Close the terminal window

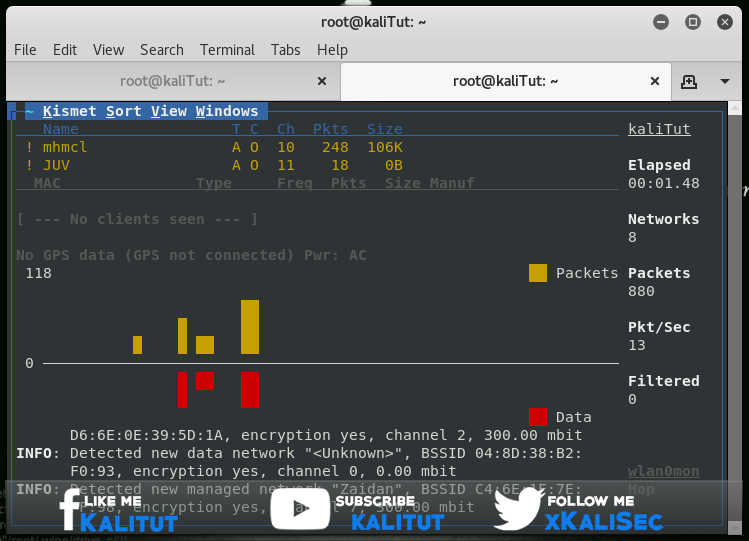click(725, 22)
